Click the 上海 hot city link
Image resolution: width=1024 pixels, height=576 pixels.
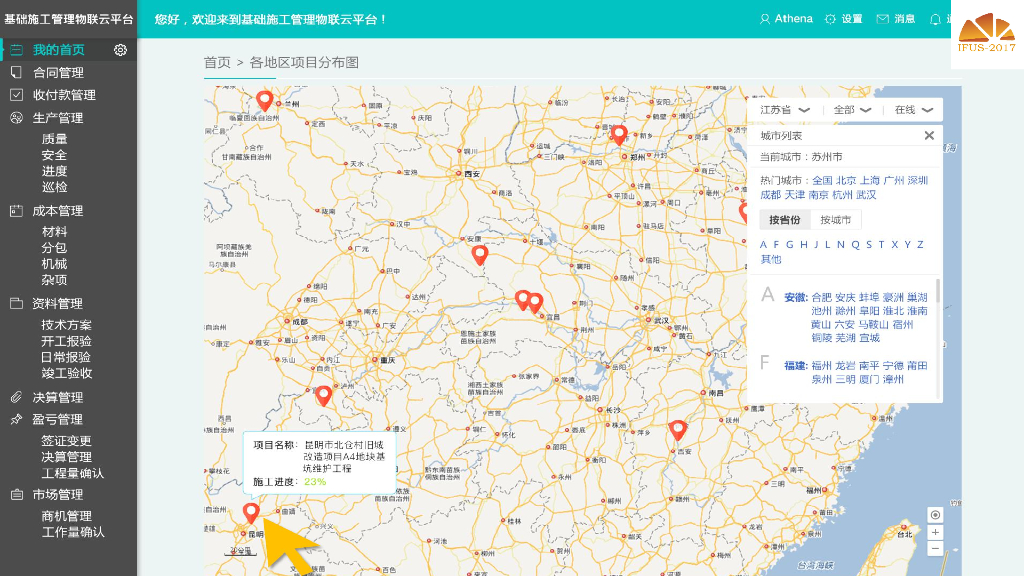(x=870, y=181)
